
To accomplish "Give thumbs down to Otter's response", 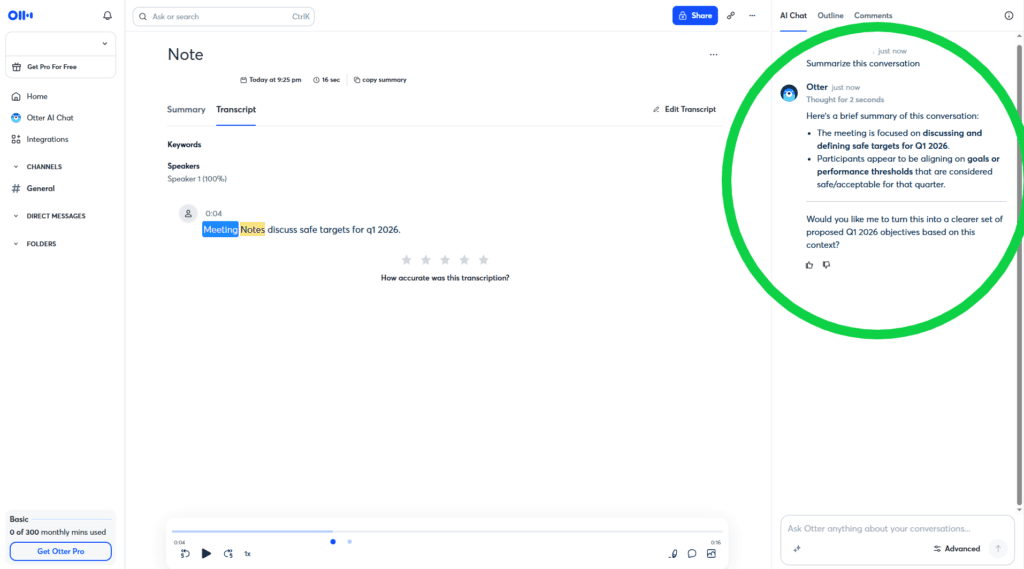I will [827, 265].
